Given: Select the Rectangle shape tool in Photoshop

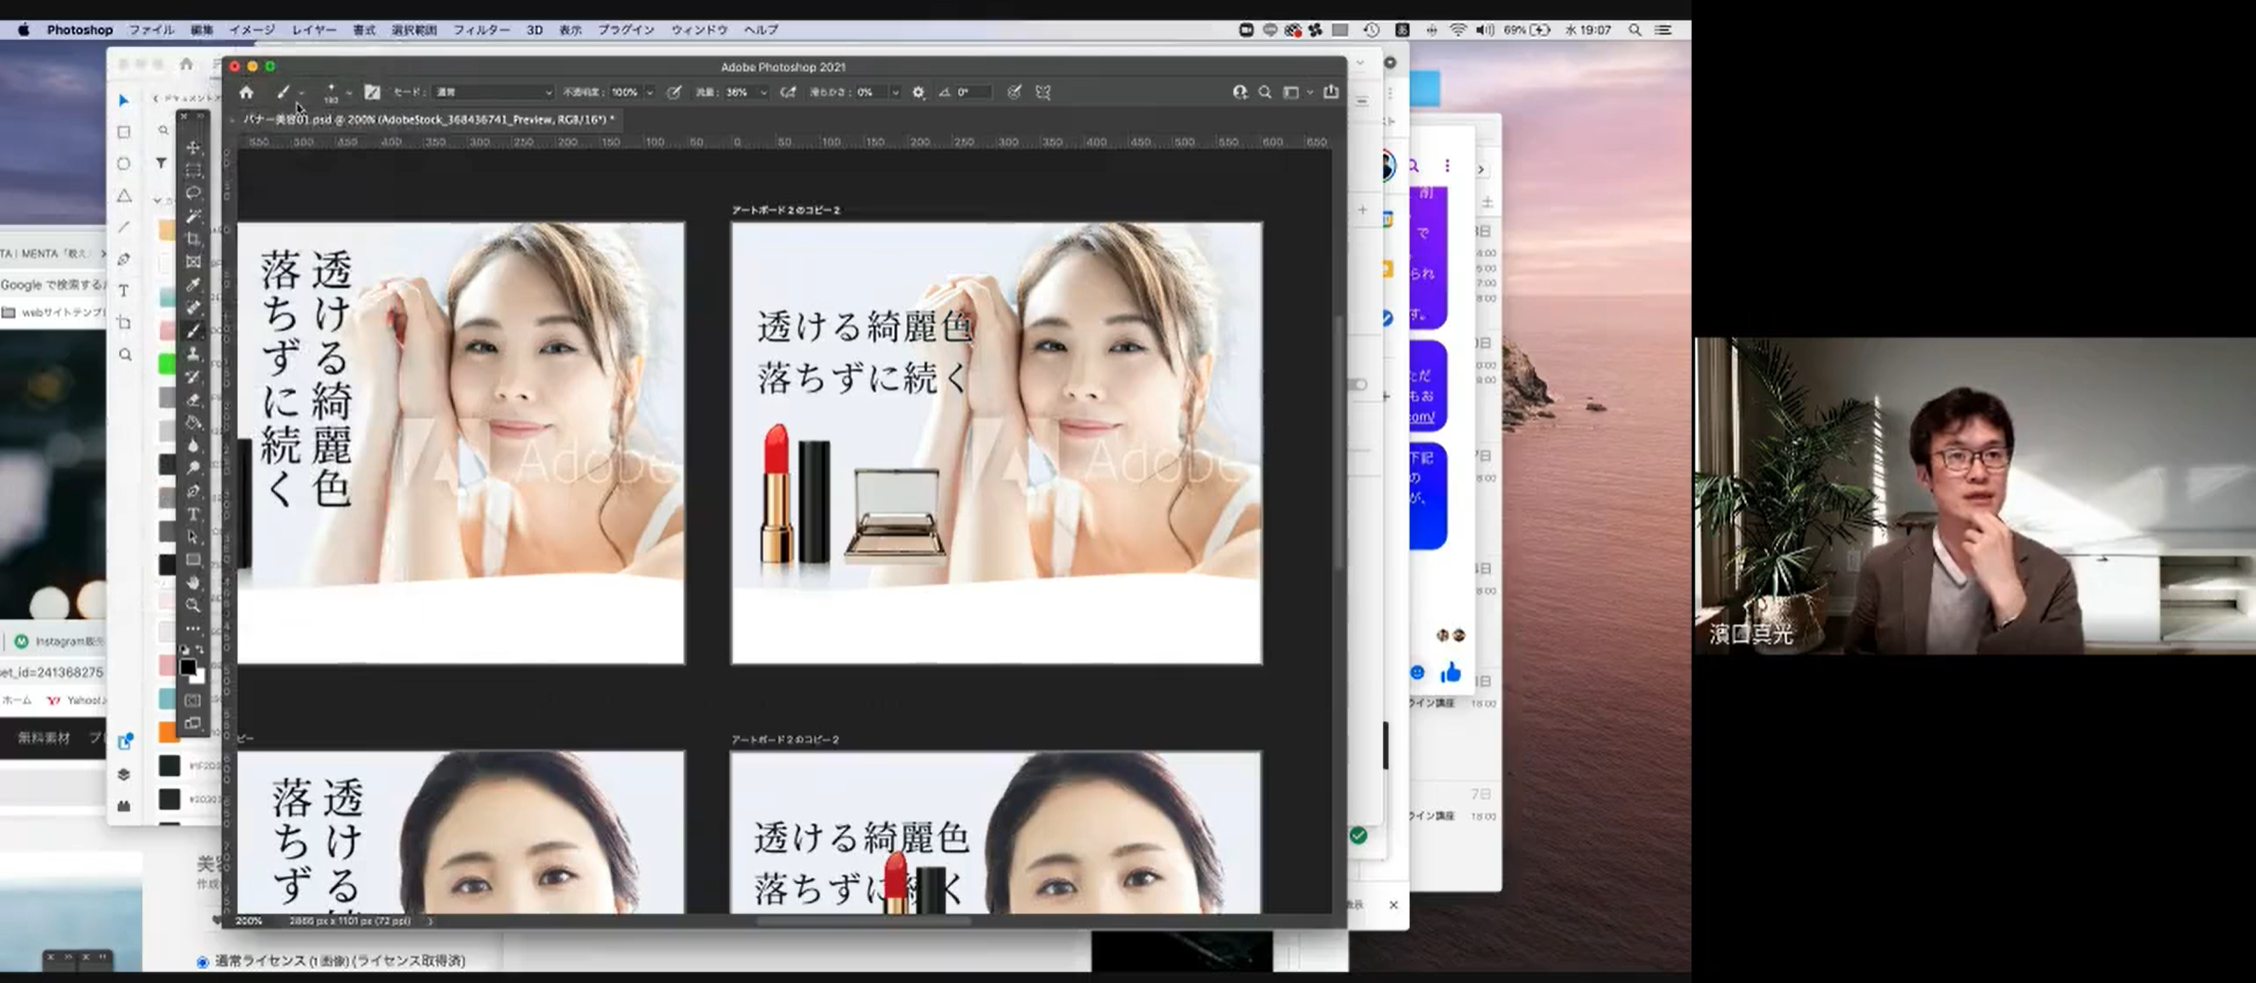Looking at the screenshot, I should 193,560.
